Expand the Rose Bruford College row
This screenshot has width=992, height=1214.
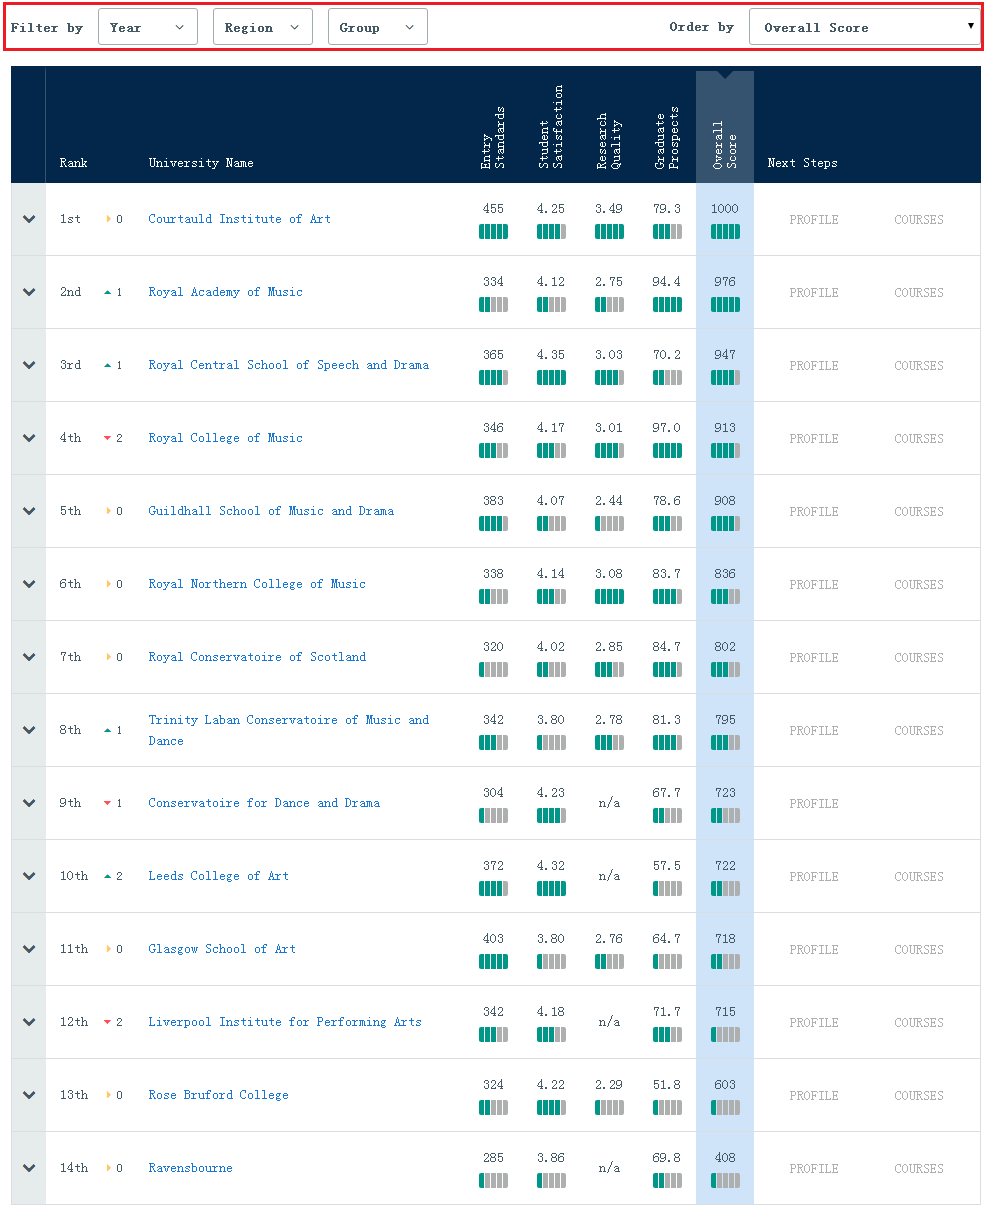(x=29, y=1095)
